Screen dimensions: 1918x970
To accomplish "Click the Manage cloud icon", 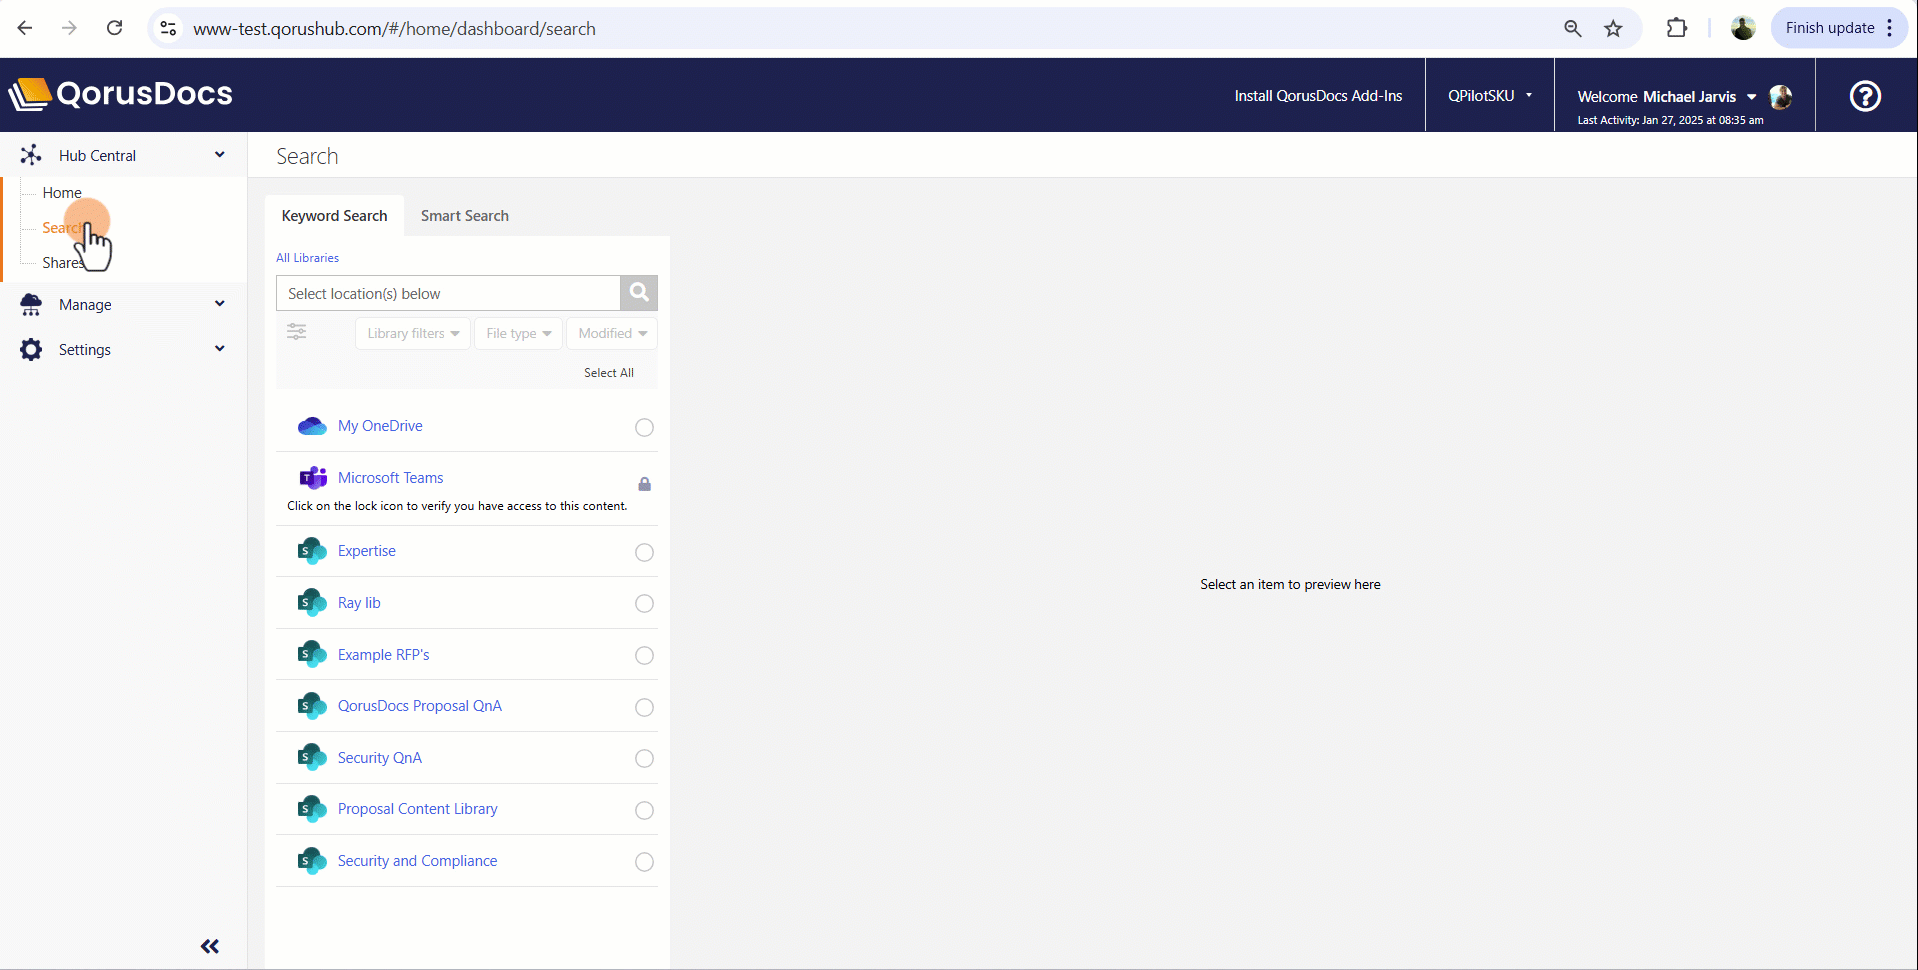I will tap(31, 304).
